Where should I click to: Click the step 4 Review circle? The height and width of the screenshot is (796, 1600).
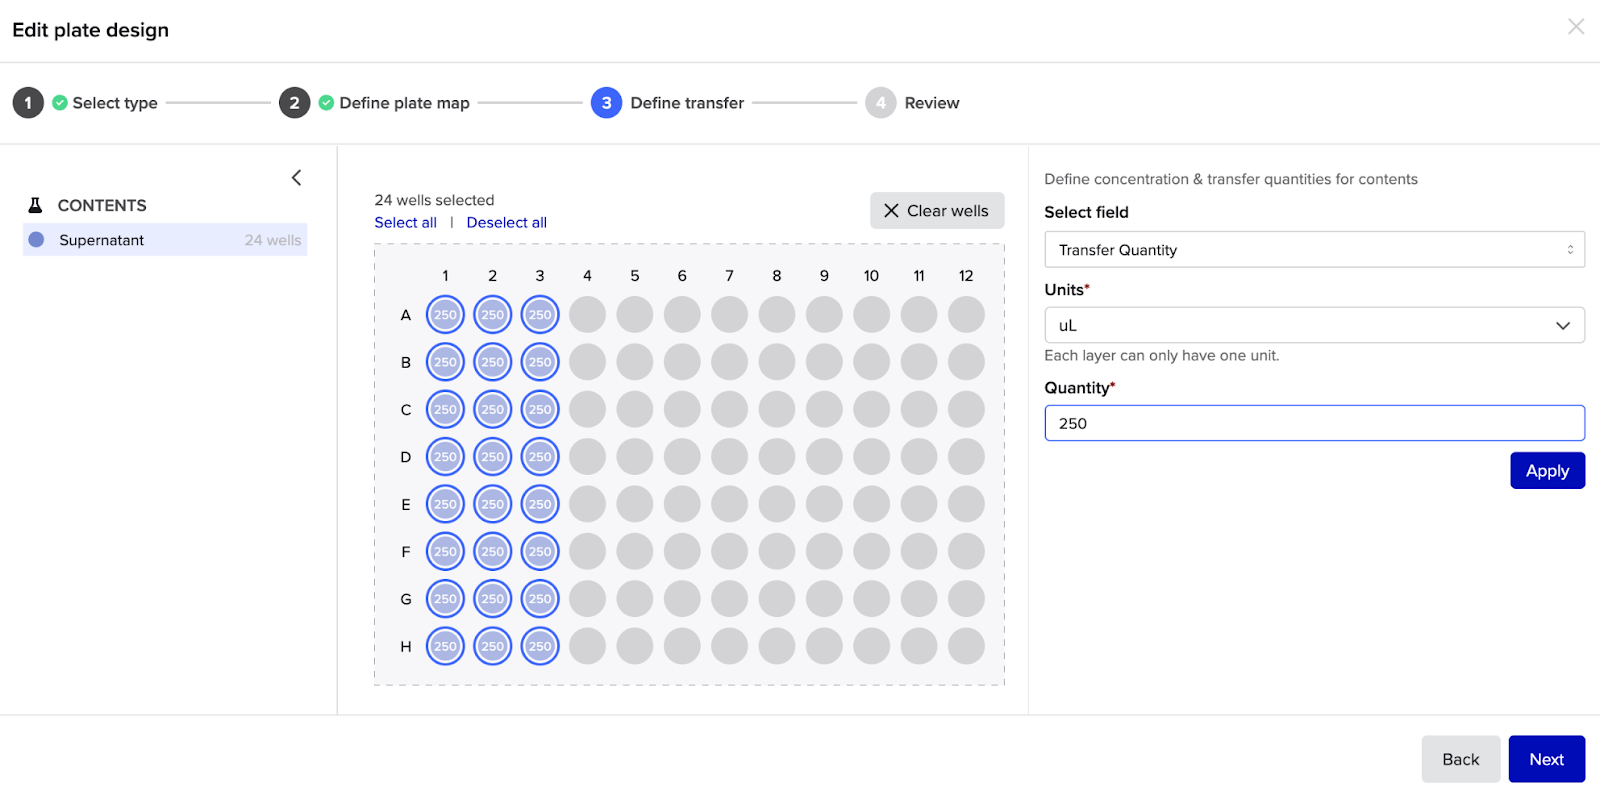click(x=880, y=103)
